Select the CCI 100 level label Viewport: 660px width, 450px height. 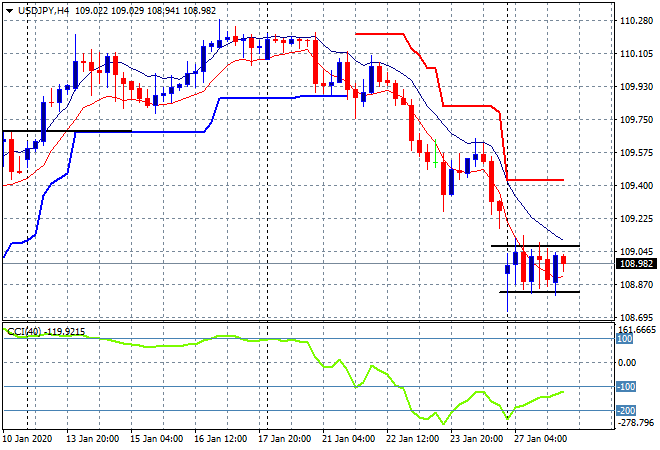625,339
